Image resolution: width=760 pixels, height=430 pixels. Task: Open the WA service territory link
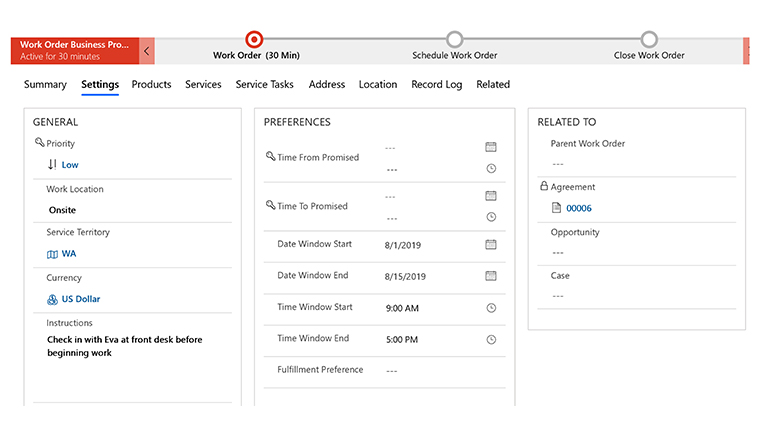click(69, 254)
